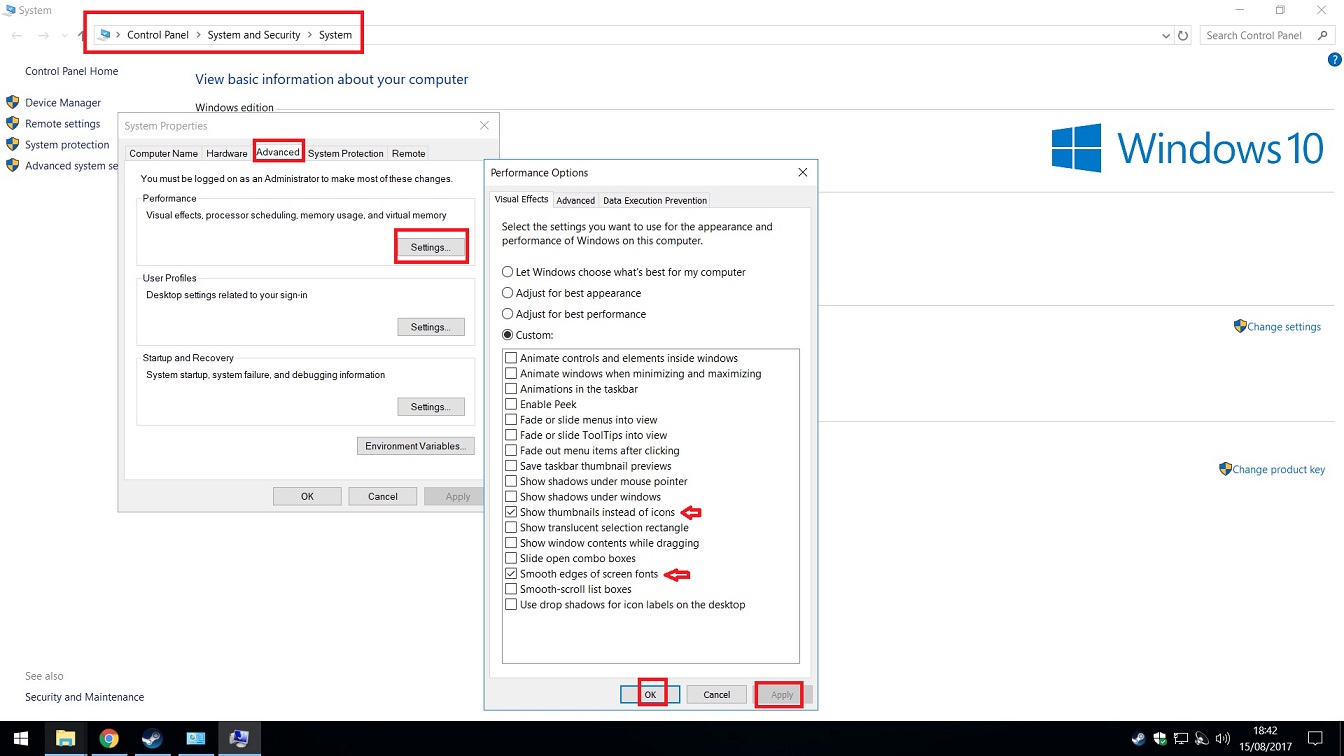The height and width of the screenshot is (756, 1344).
Task: Click the Steam icon in system tray
Action: click(1138, 739)
